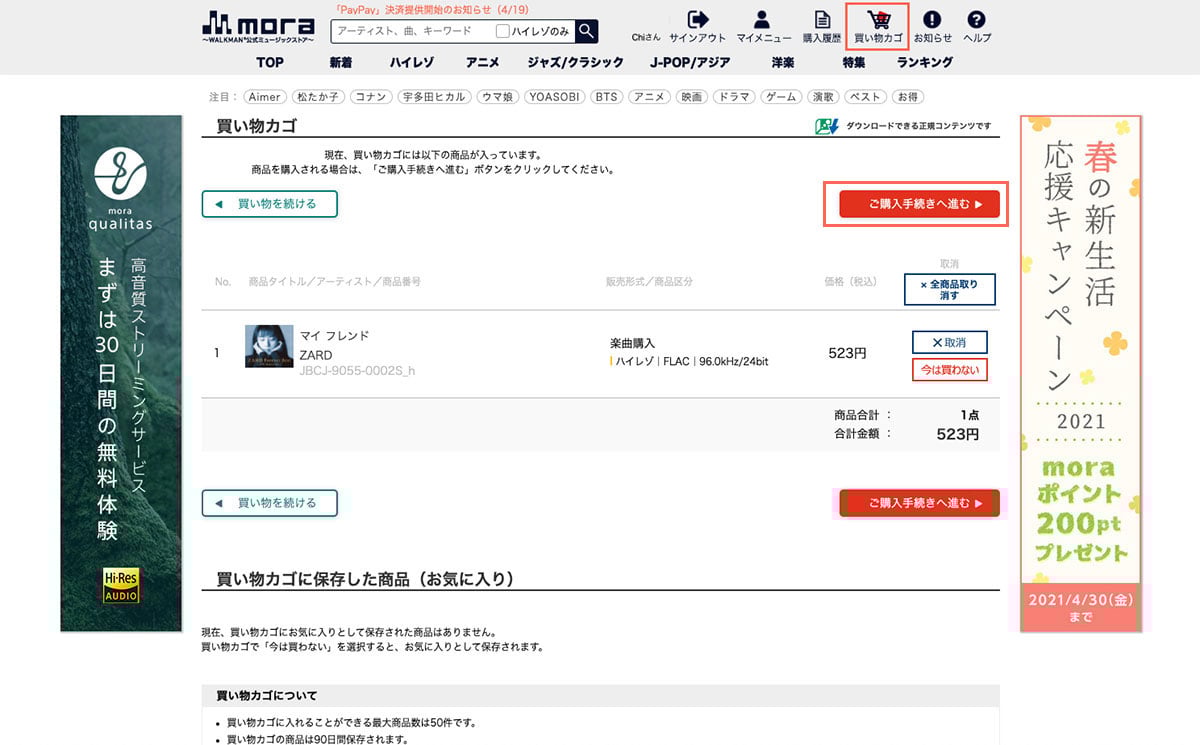Image resolution: width=1200 pixels, height=745 pixels.
Task: Click the Chiさん user name
Action: point(646,38)
